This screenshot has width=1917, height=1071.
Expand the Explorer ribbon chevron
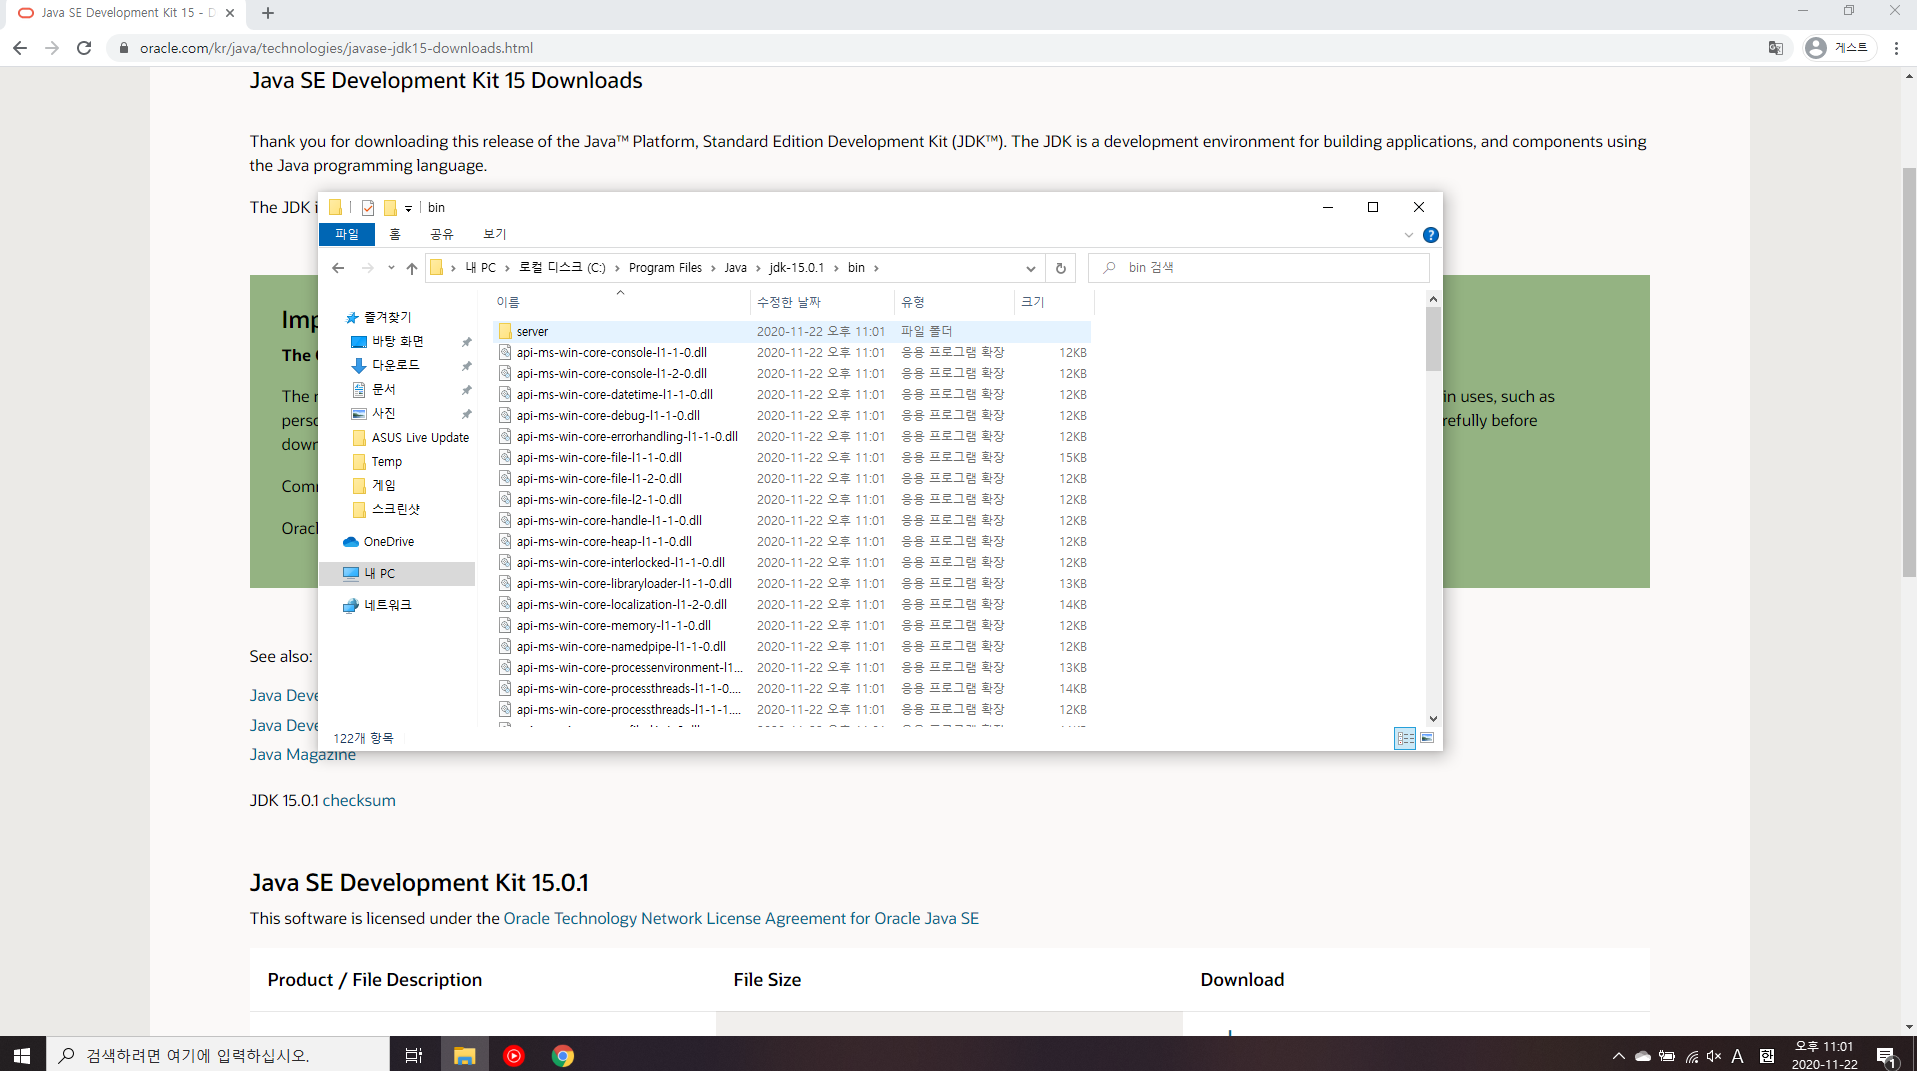pos(1408,235)
